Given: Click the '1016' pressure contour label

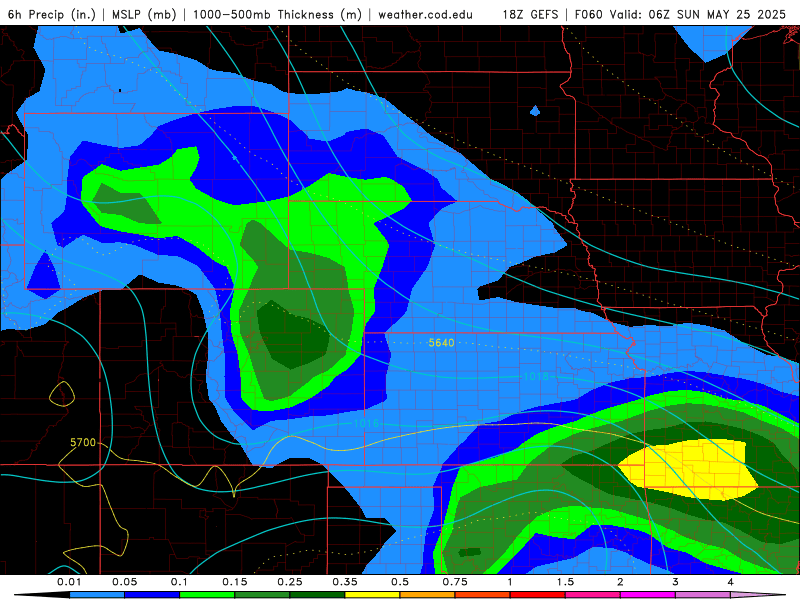Looking at the screenshot, I should (x=366, y=423).
